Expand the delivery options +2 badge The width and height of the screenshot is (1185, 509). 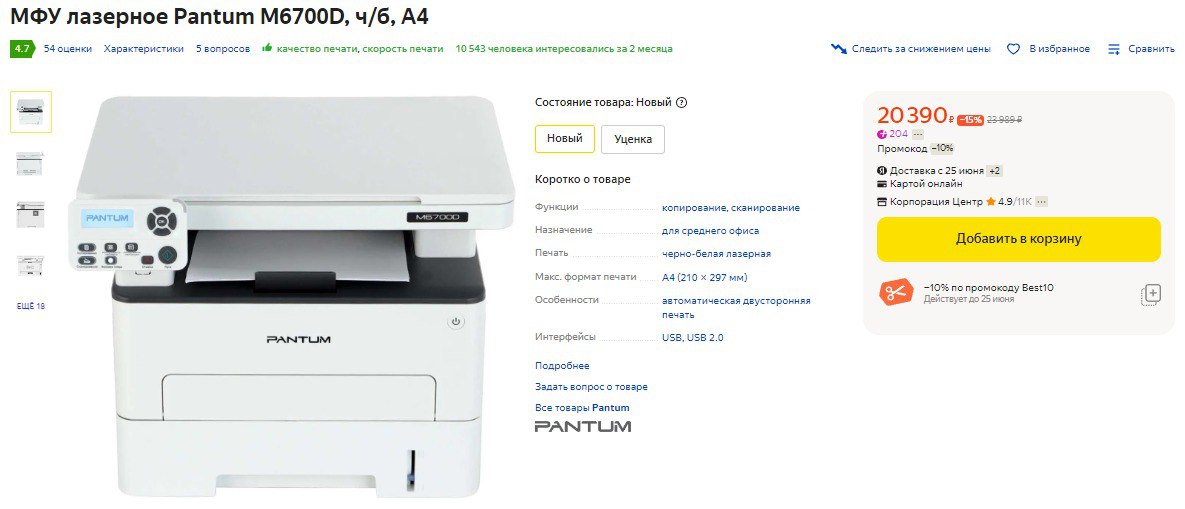point(995,171)
